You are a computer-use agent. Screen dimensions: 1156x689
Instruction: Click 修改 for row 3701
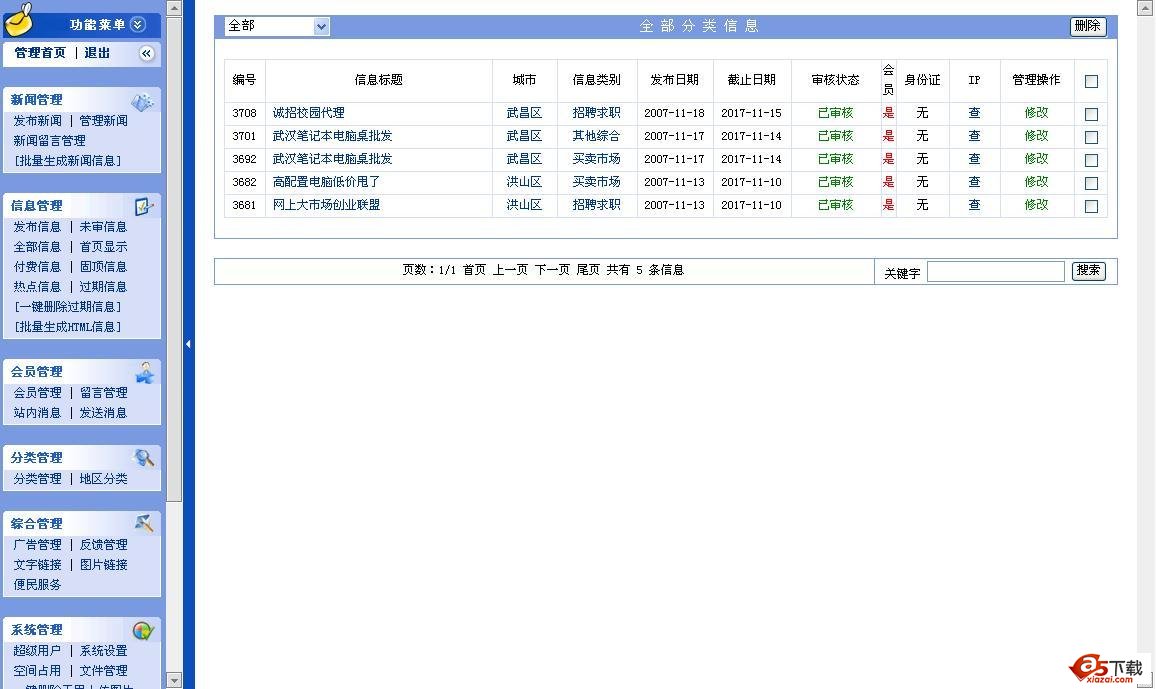(x=1036, y=136)
